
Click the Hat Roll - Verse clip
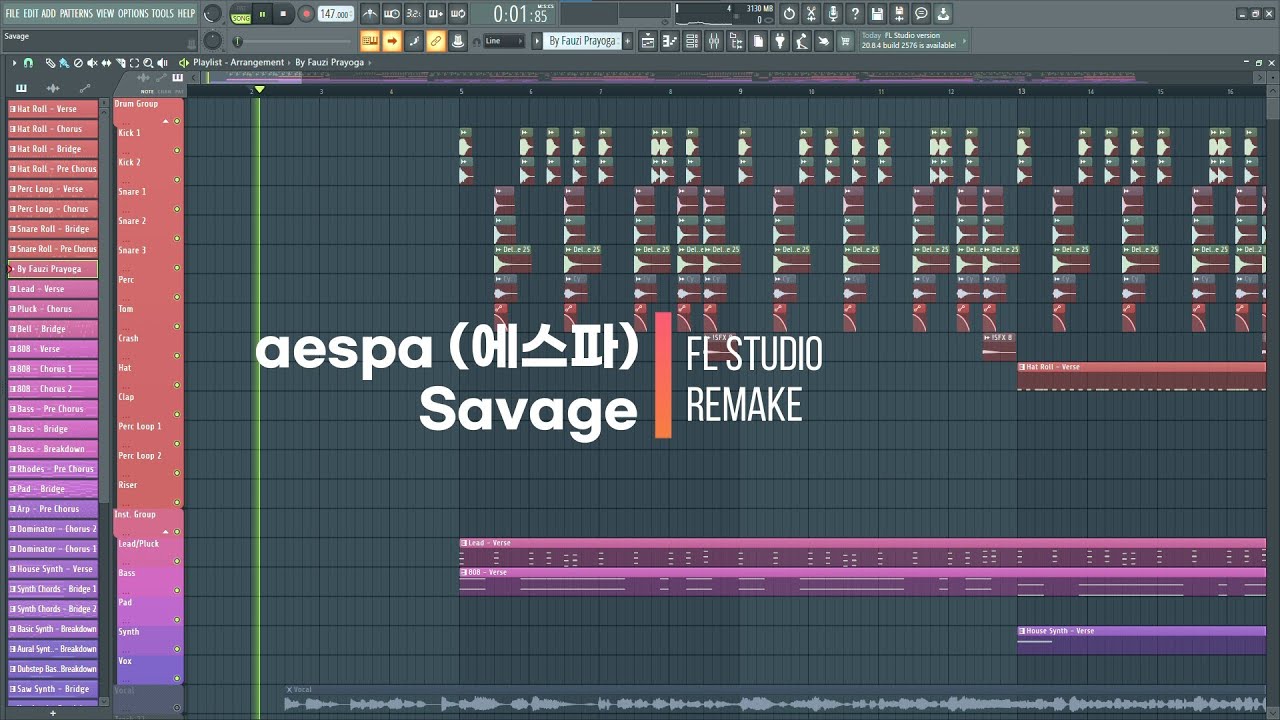[x=1142, y=376]
